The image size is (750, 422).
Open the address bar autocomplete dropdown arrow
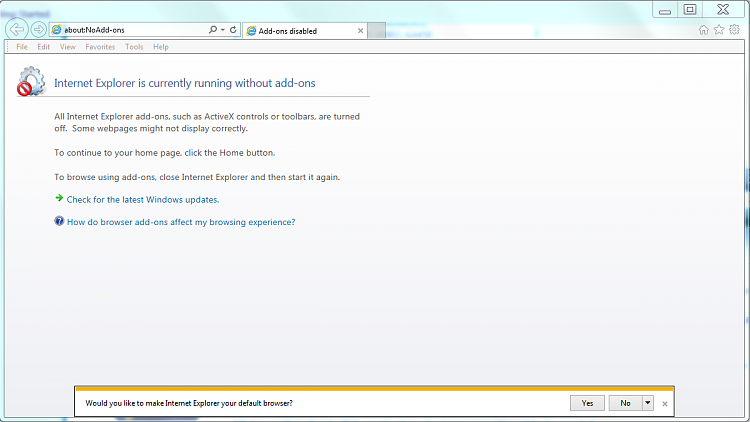tap(223, 30)
